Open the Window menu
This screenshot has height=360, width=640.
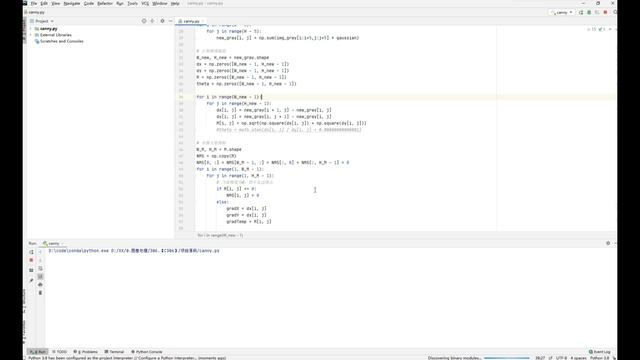[x=160, y=3]
